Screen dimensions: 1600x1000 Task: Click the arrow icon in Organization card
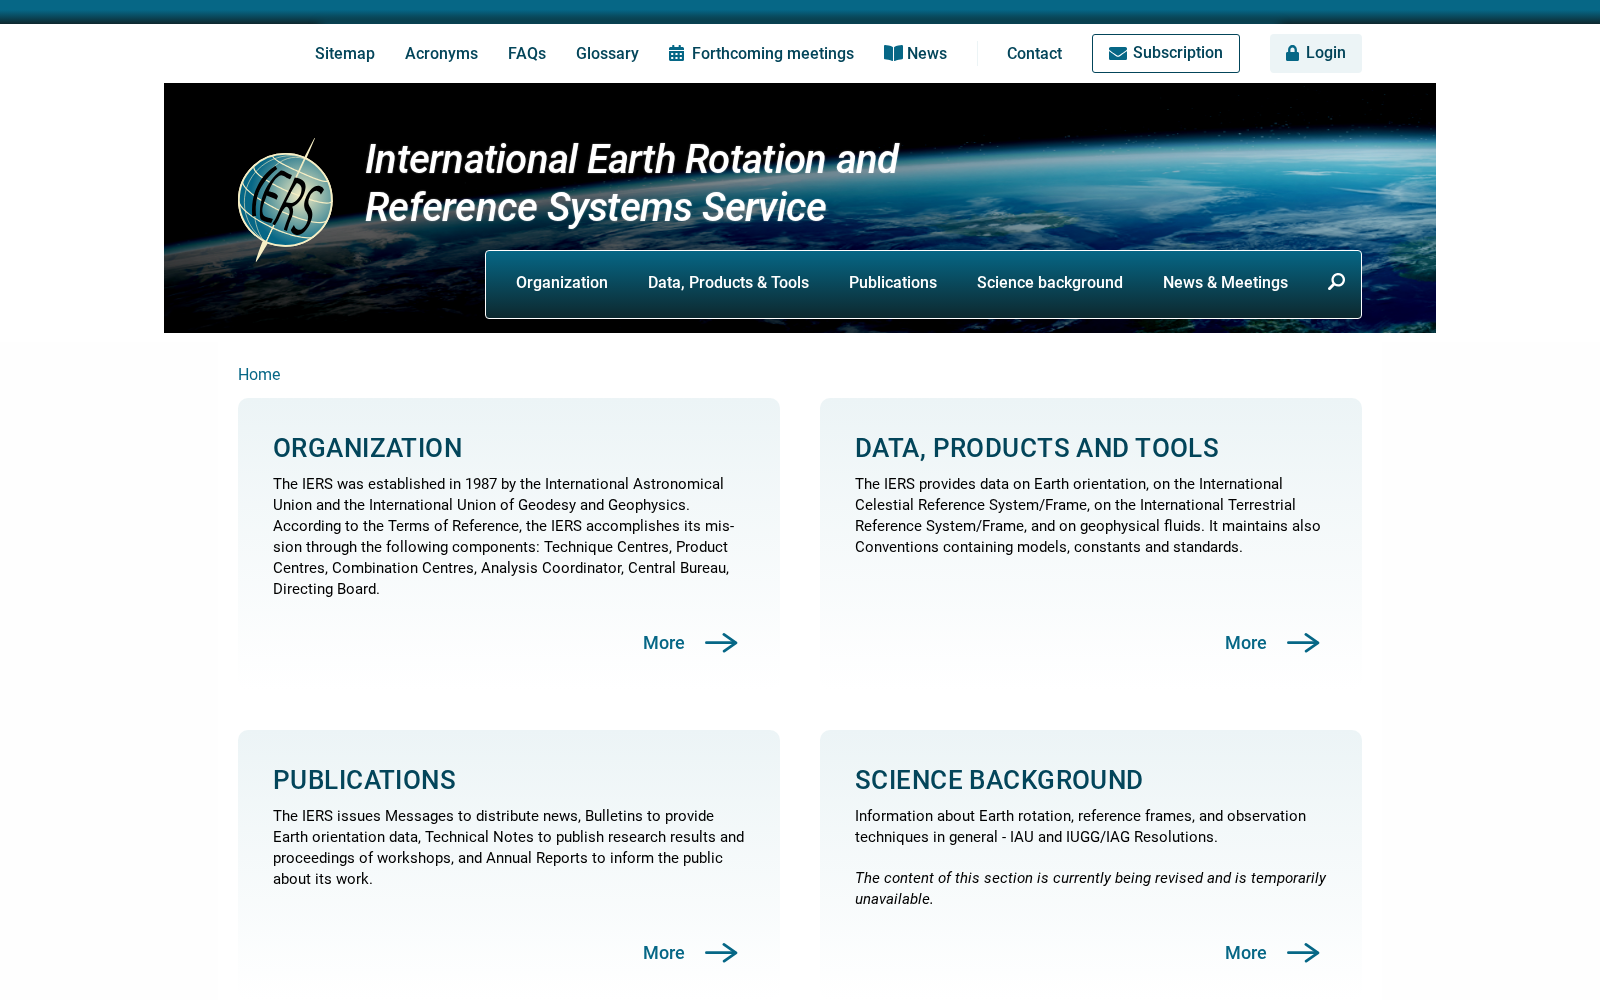coord(721,643)
